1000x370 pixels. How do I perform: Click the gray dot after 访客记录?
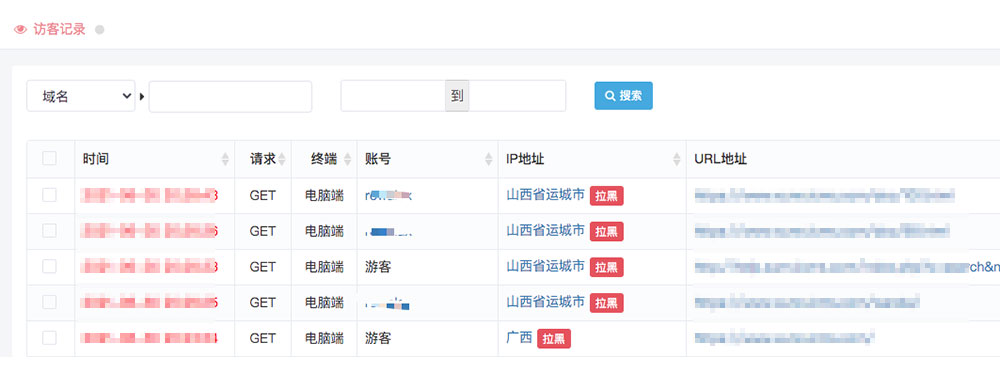point(99,29)
